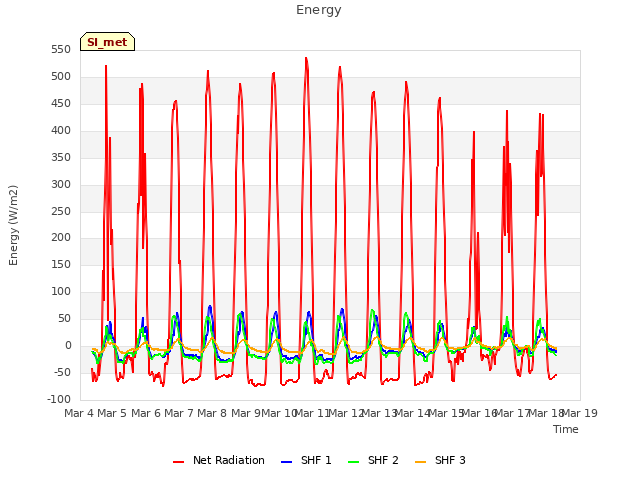Viewport: 640px width, 480px height.
Task: Click the 450 y-axis tick label
Action: [61, 104]
